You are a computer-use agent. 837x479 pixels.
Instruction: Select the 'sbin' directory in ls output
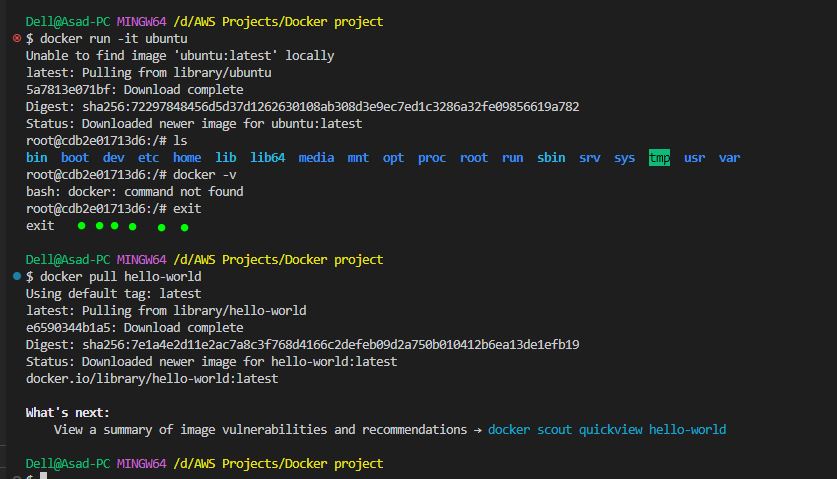551,158
